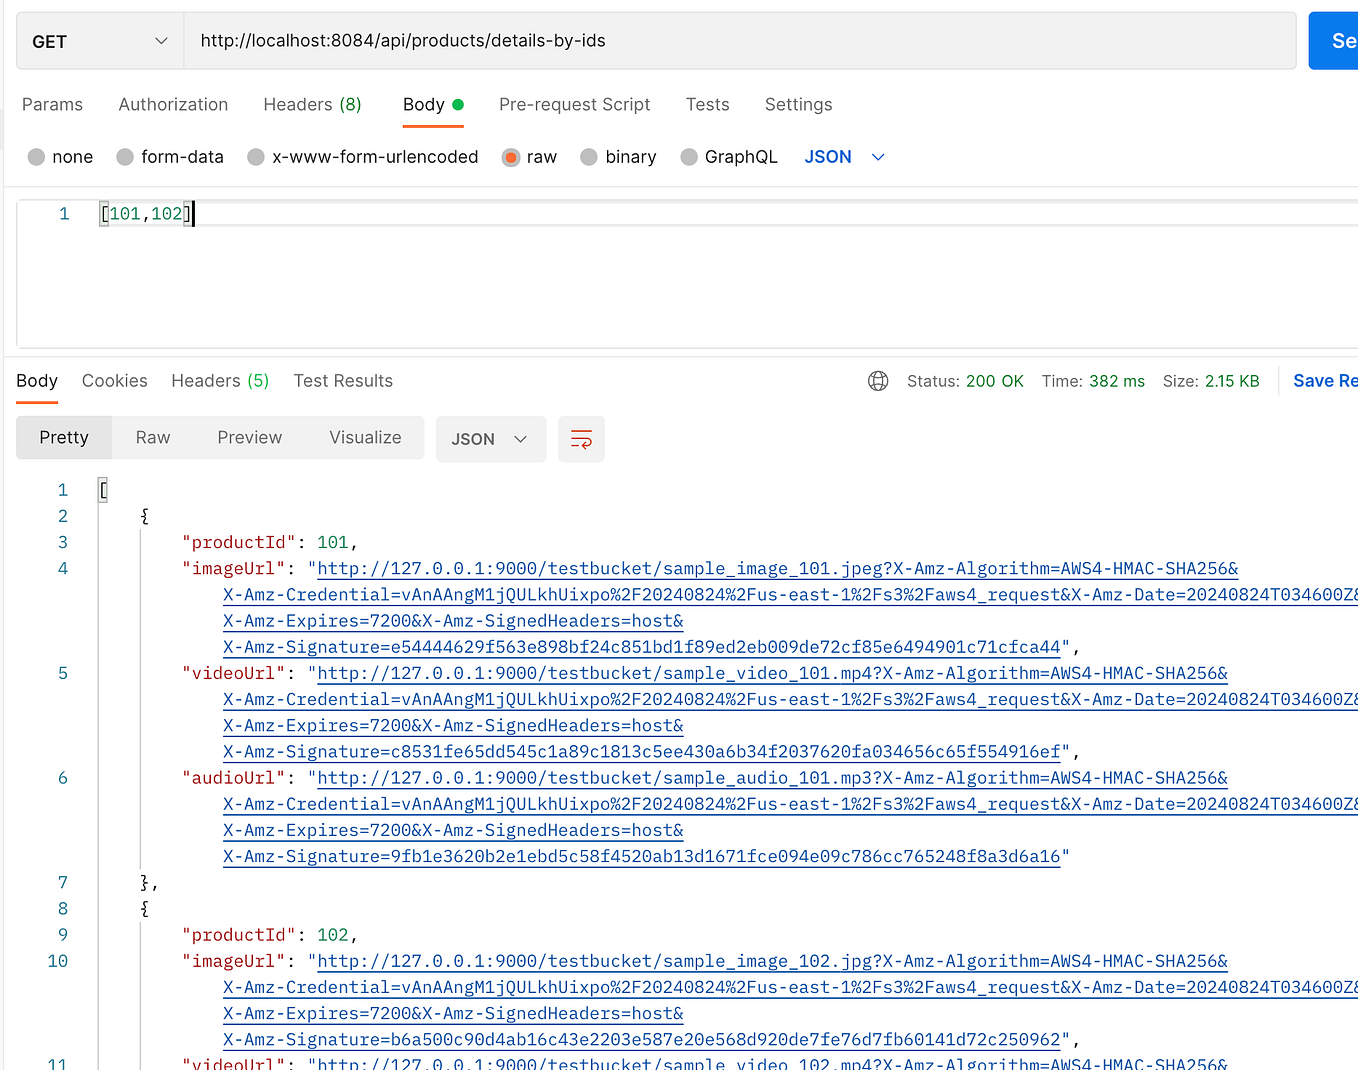Open the GET request method dropdown

99,40
